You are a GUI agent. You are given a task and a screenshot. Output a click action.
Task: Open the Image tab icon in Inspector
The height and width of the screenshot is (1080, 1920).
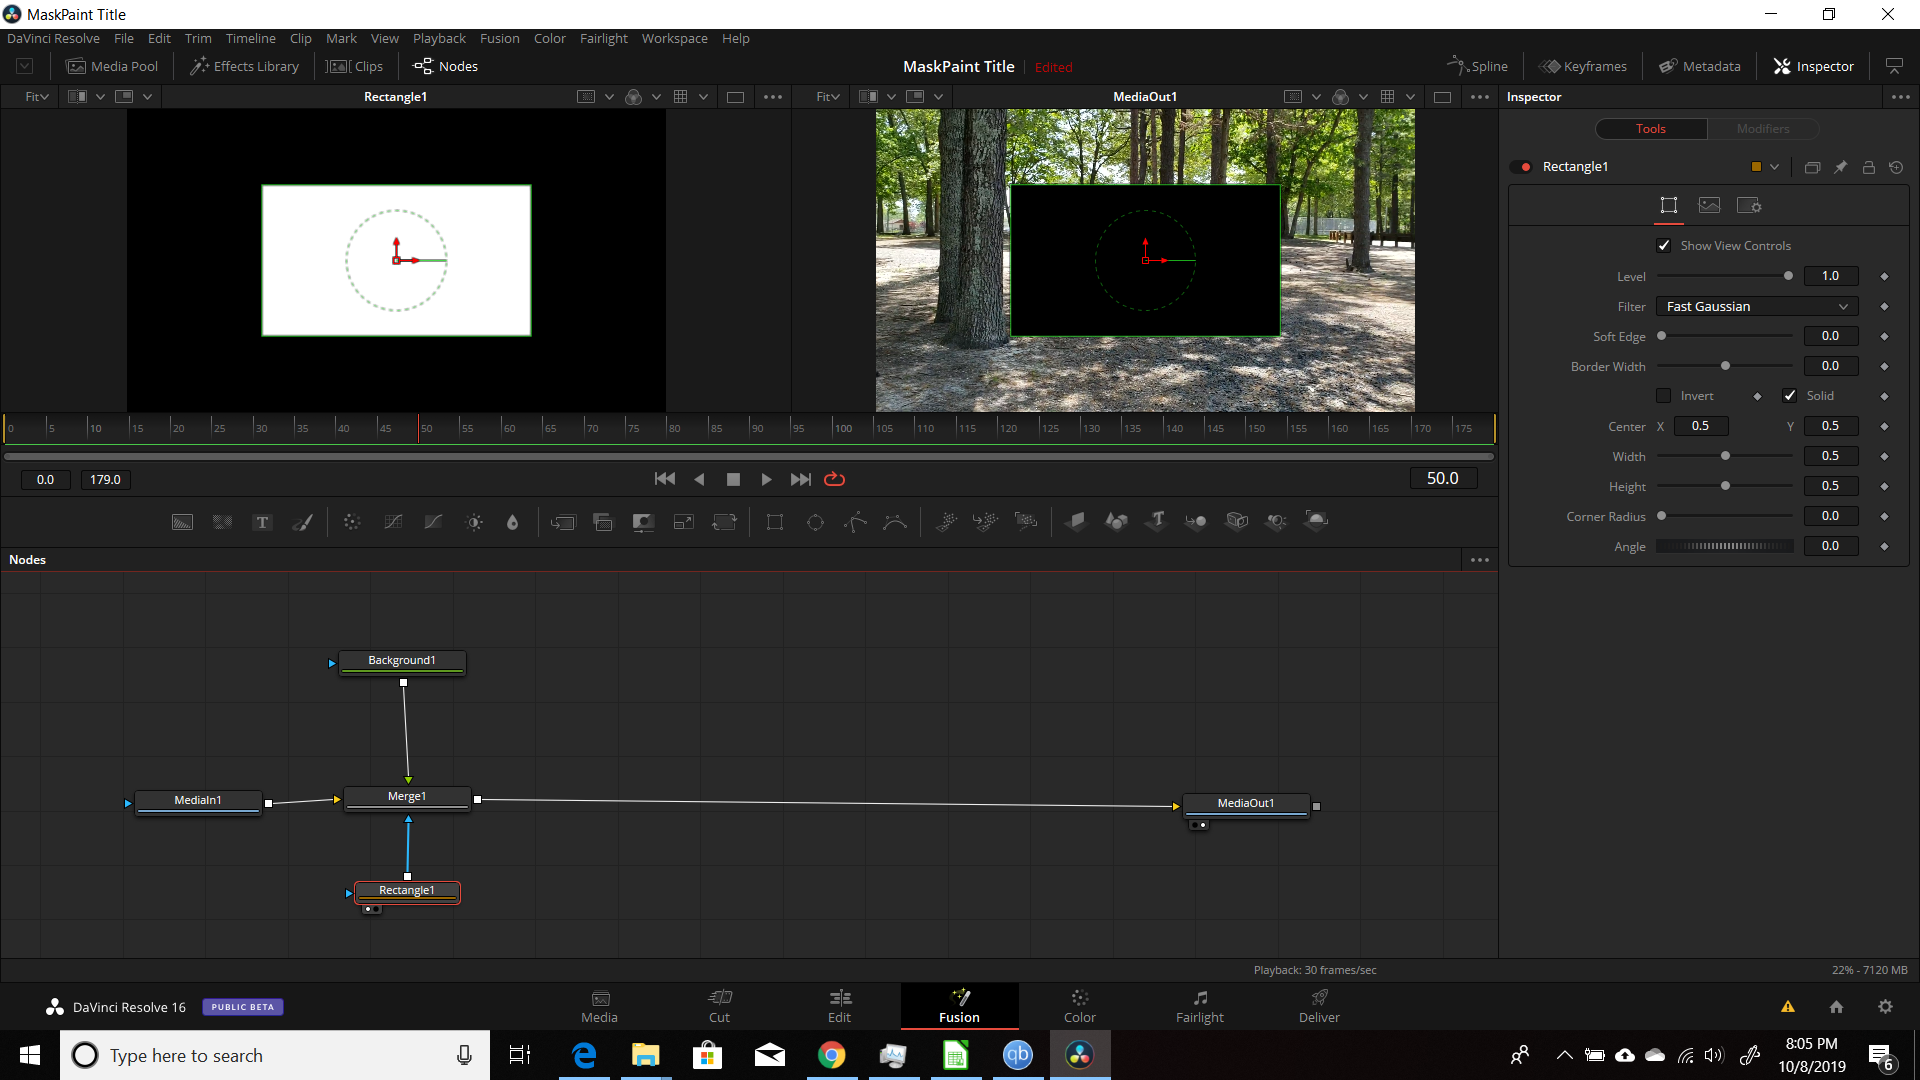point(1709,205)
